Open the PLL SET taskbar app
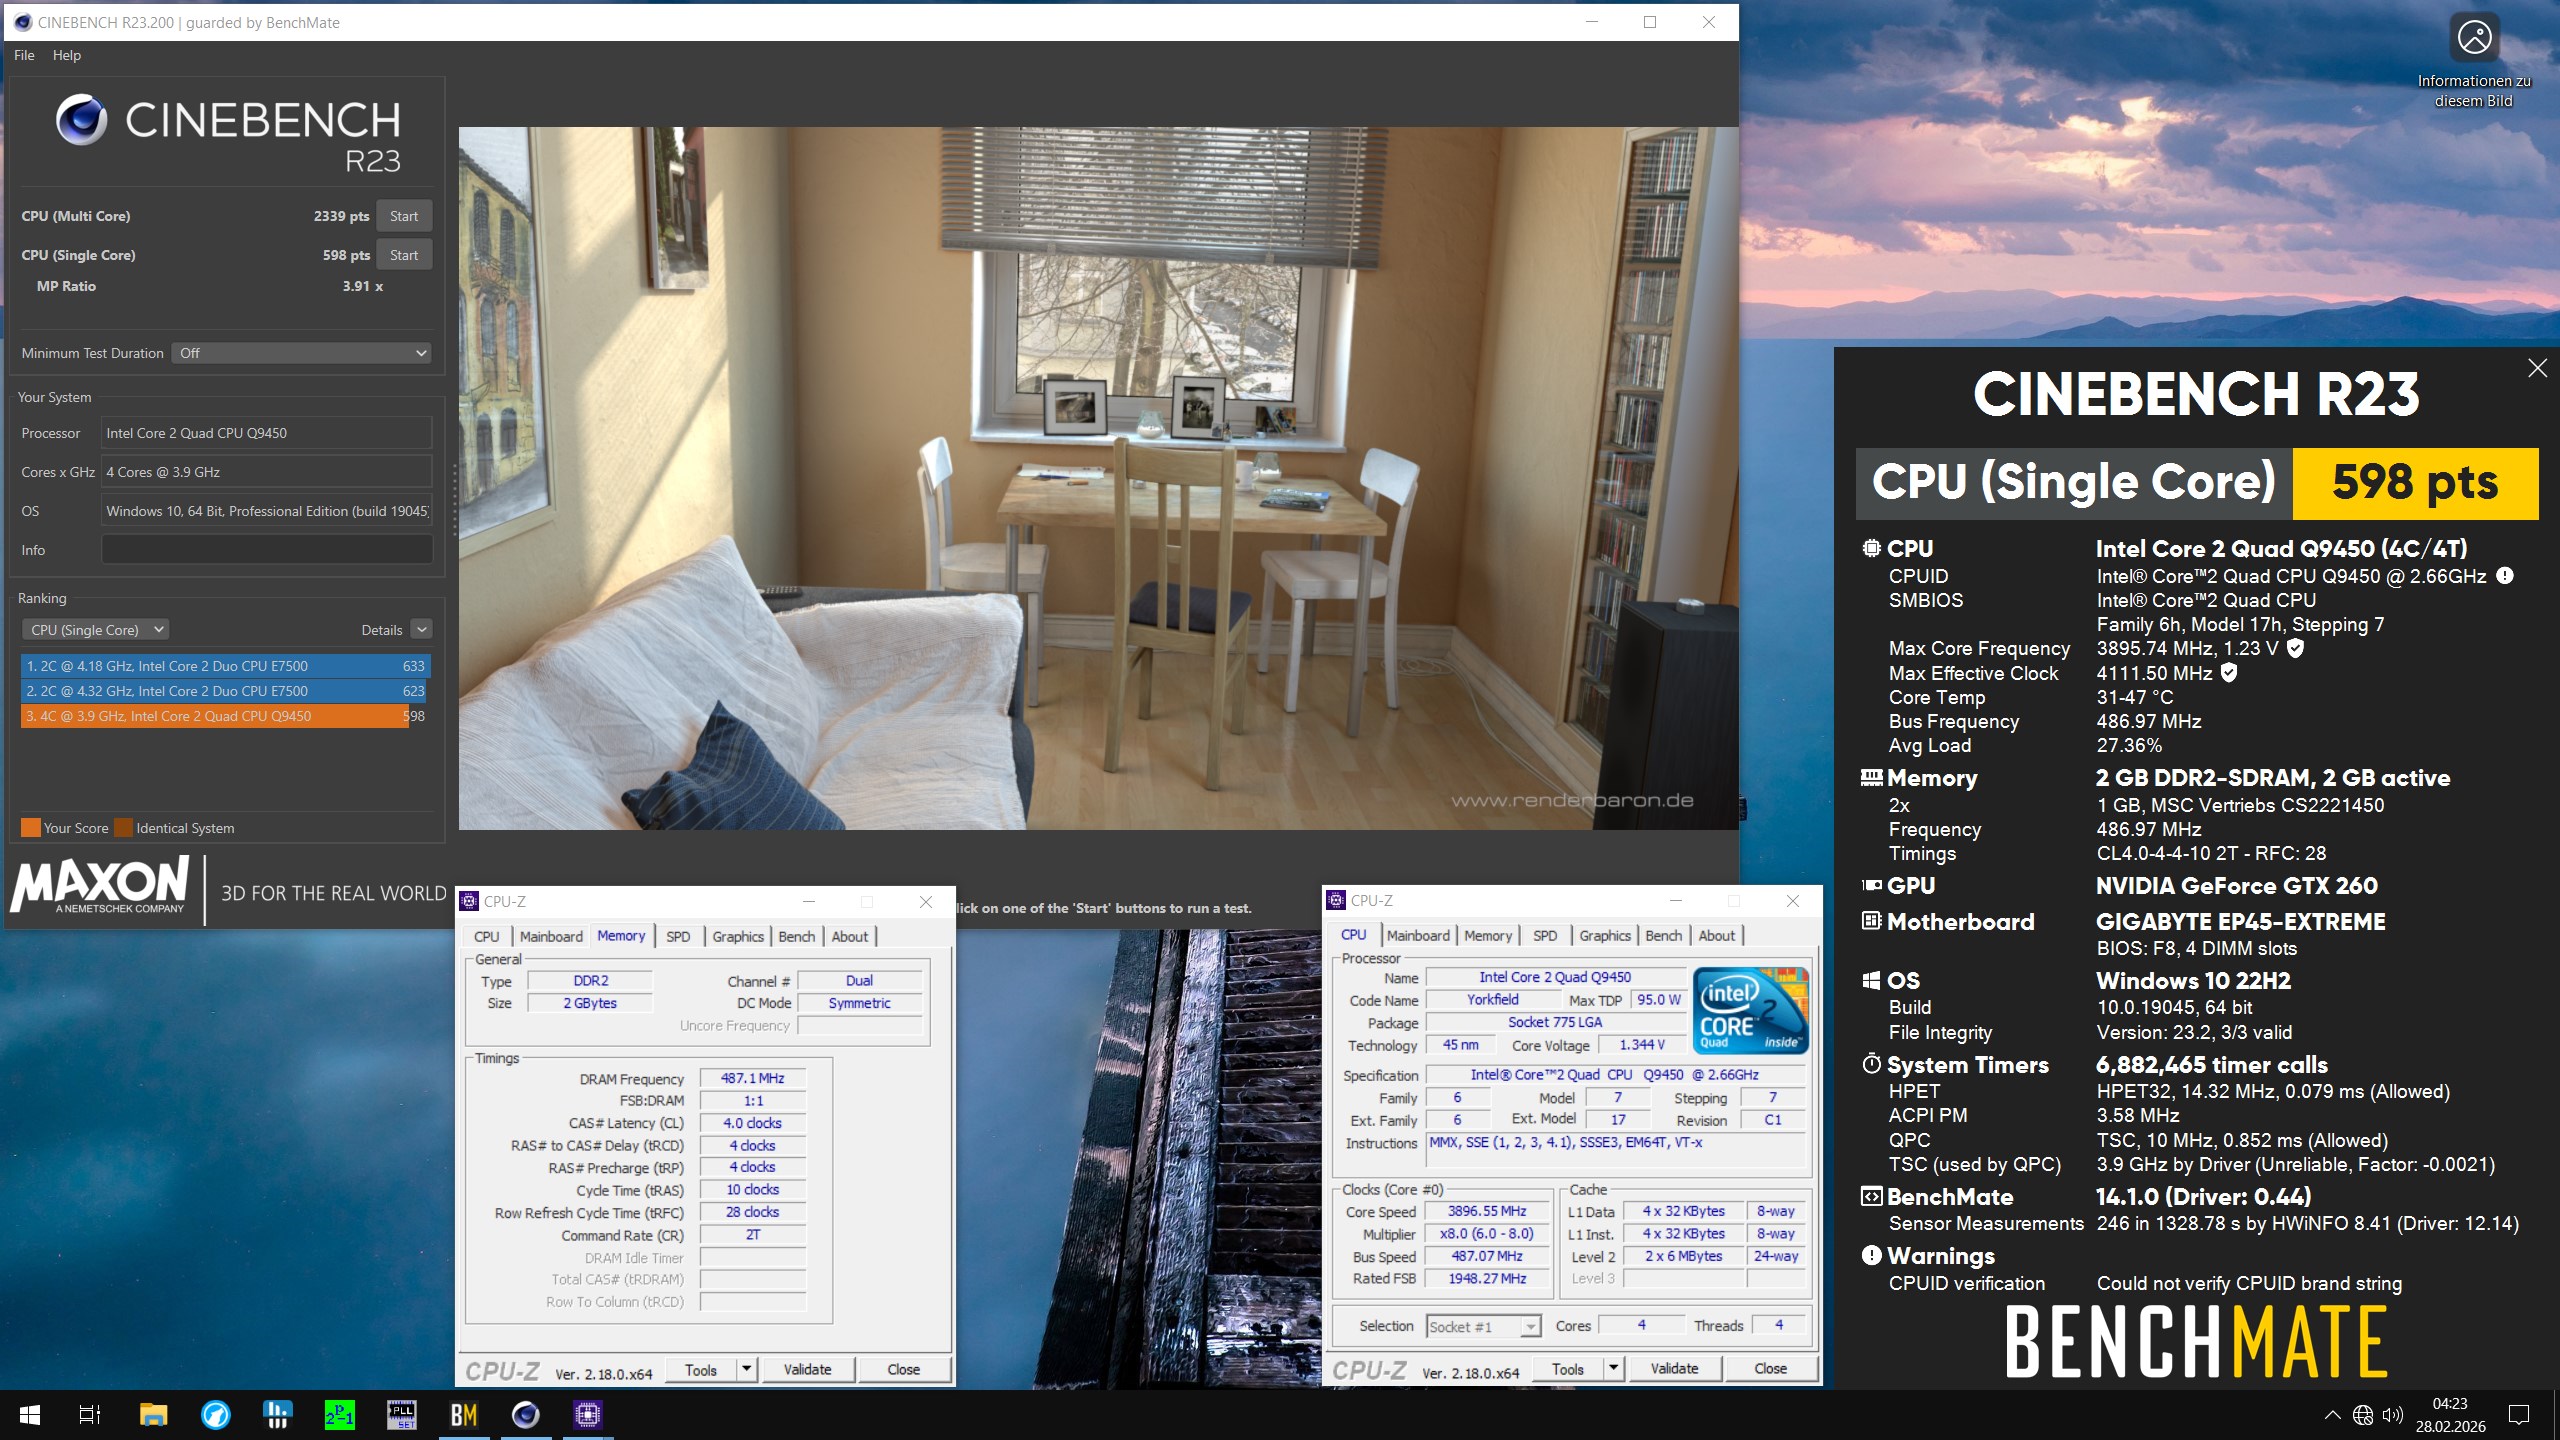The height and width of the screenshot is (1440, 2560). tap(401, 1414)
